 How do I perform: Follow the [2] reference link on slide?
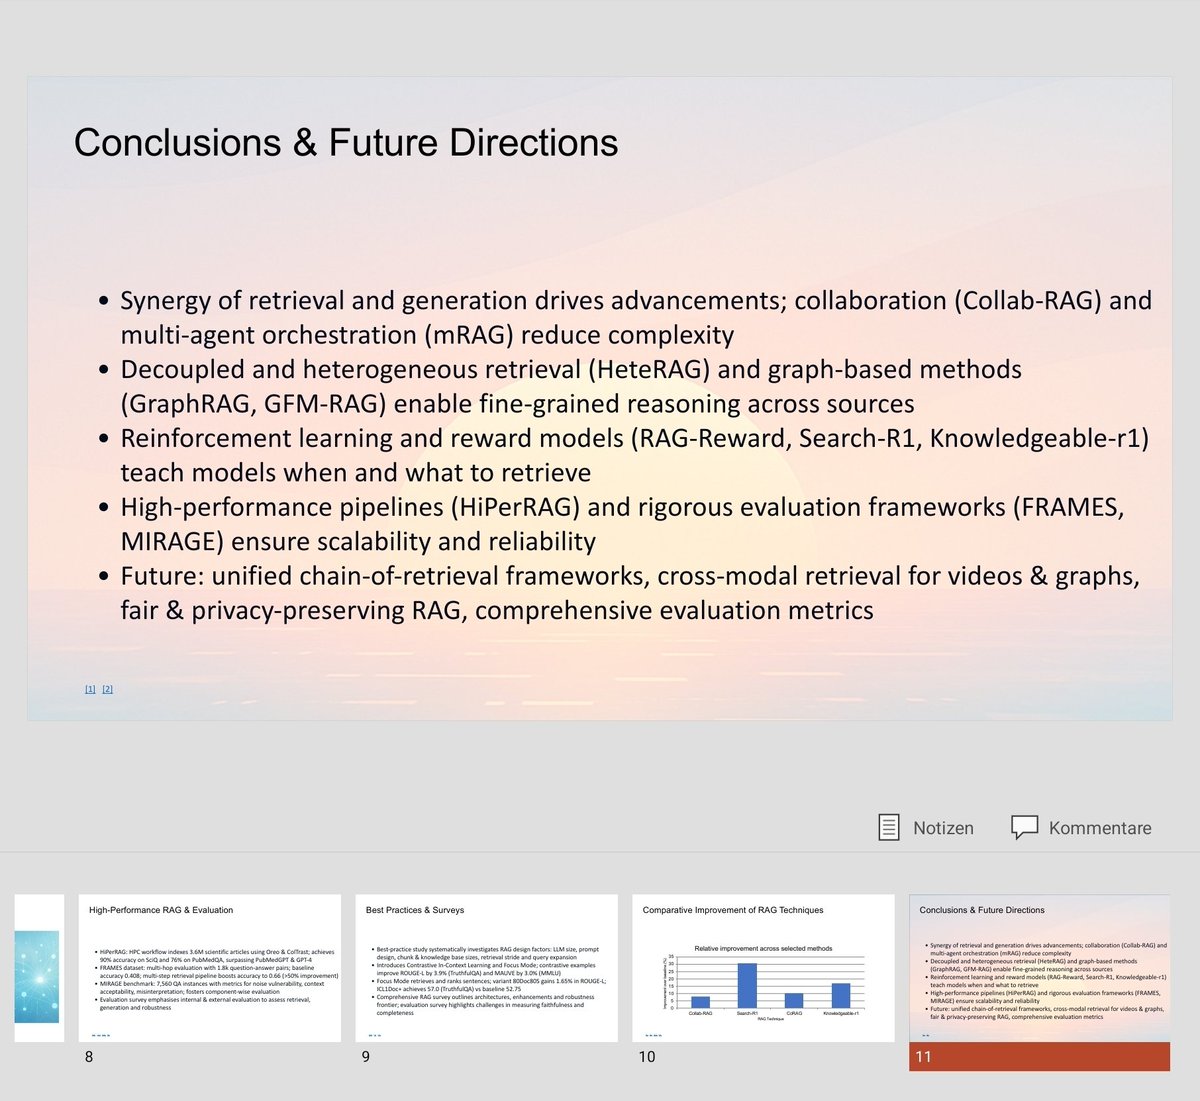point(108,689)
